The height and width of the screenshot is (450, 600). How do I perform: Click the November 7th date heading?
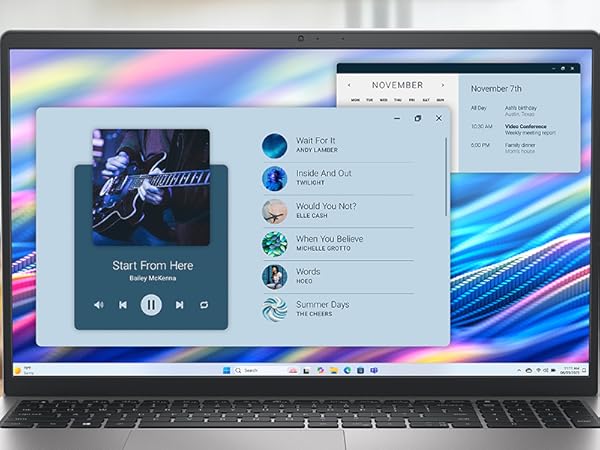(x=496, y=89)
